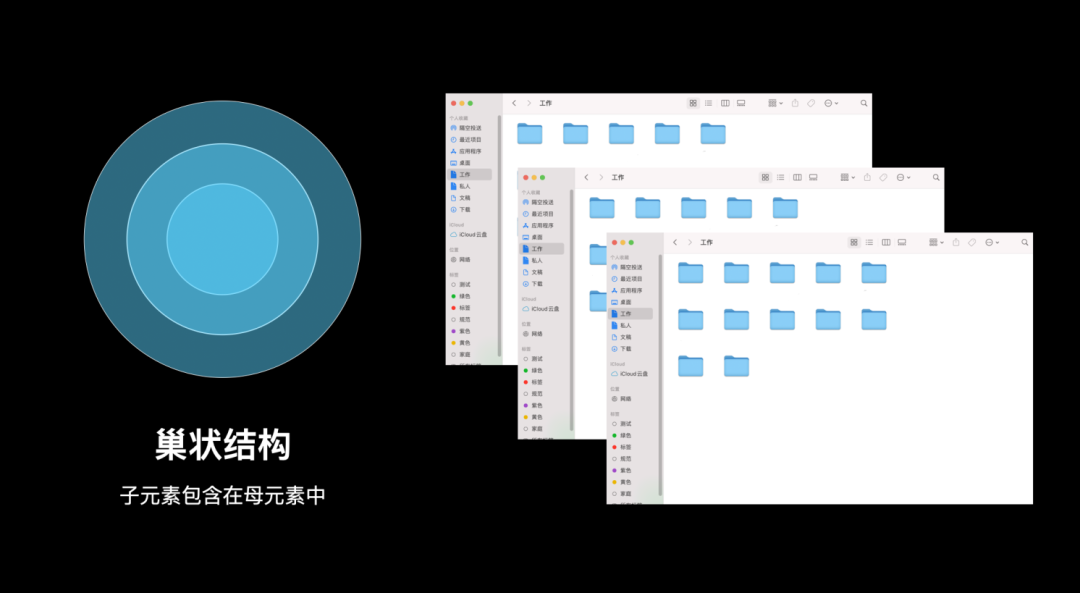Viewport: 1080px width, 593px height.
Task: Switch middle Finder window to list view
Action: tap(780, 178)
